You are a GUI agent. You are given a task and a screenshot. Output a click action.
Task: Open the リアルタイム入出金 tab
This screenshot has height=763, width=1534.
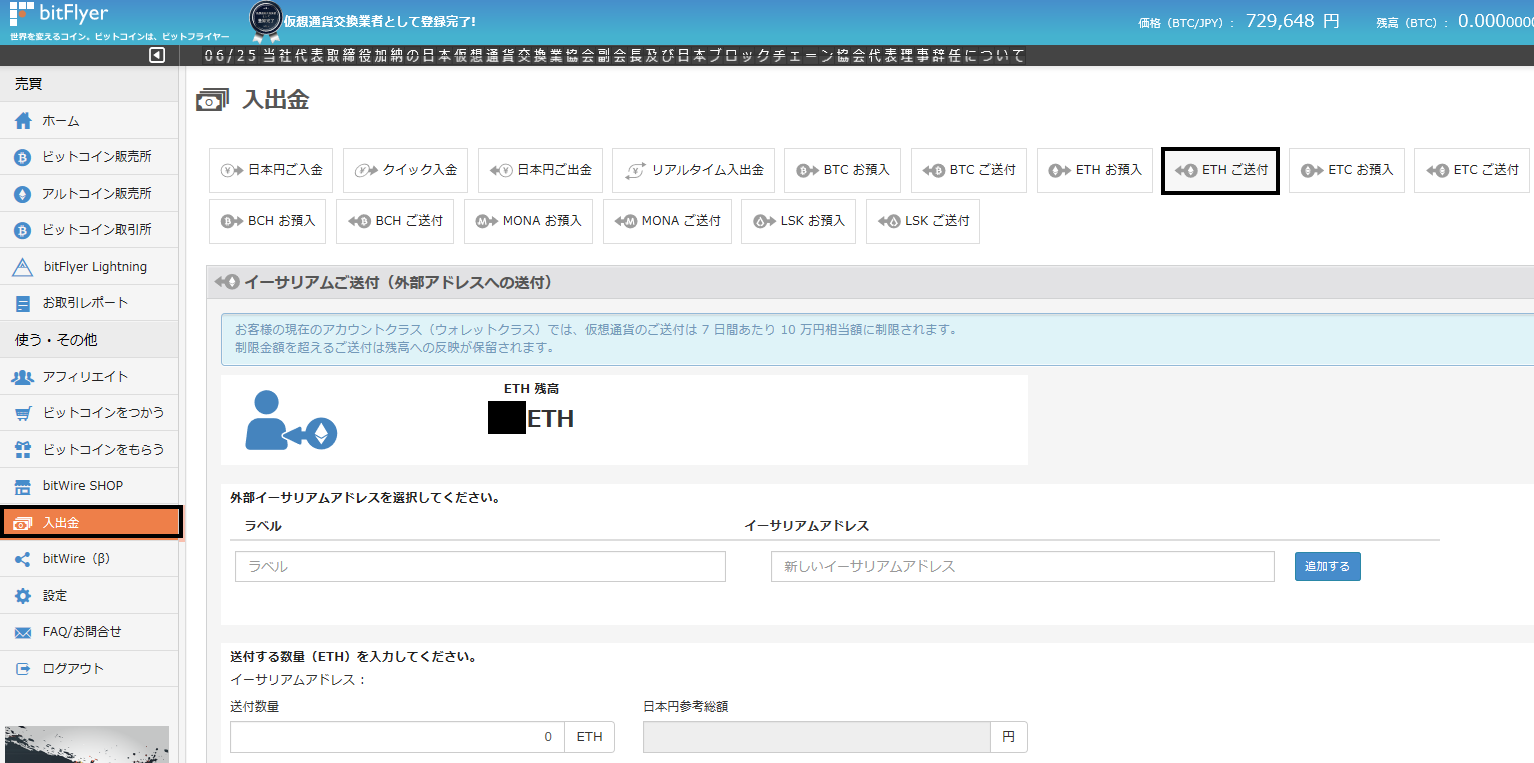coord(694,170)
